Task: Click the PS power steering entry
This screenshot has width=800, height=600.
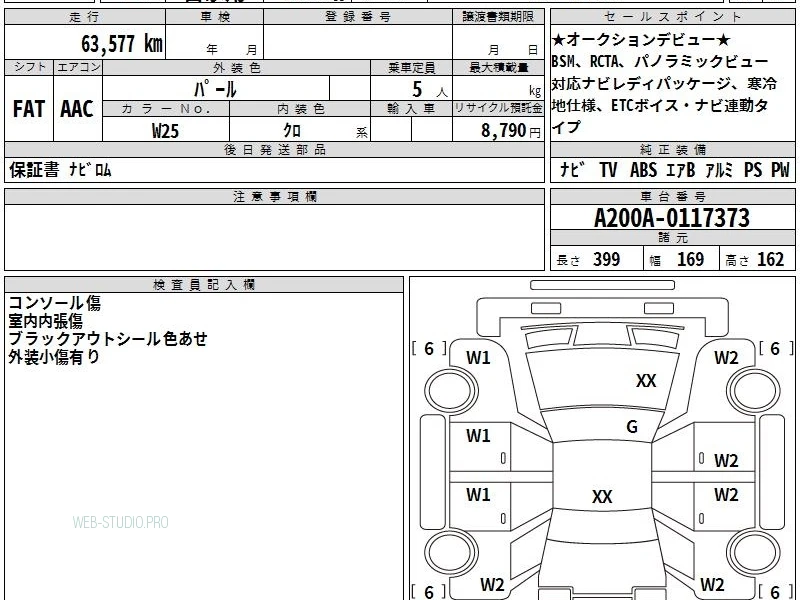Action: pos(753,170)
